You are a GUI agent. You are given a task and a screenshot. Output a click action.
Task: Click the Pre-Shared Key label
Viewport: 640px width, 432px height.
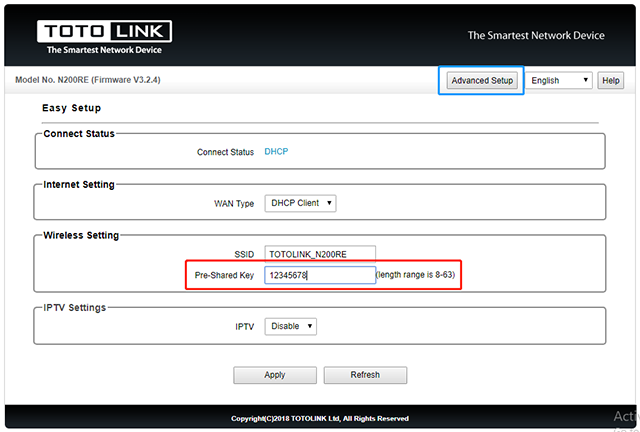pyautogui.click(x=224, y=275)
